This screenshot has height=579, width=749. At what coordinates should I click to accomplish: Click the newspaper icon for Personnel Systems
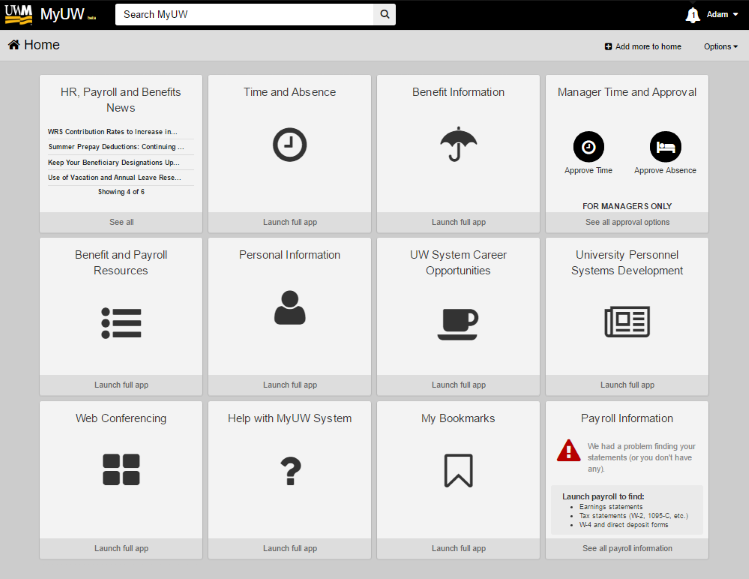click(x=627, y=322)
